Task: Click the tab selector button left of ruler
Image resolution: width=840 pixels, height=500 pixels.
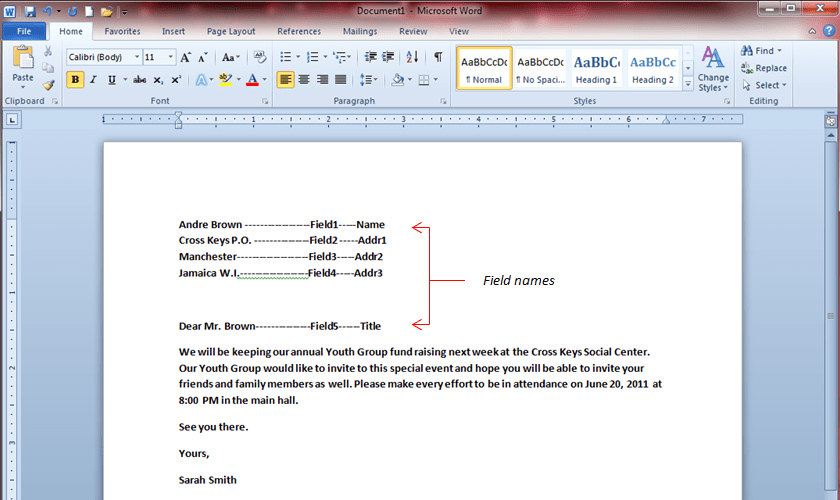Action: pos(12,120)
